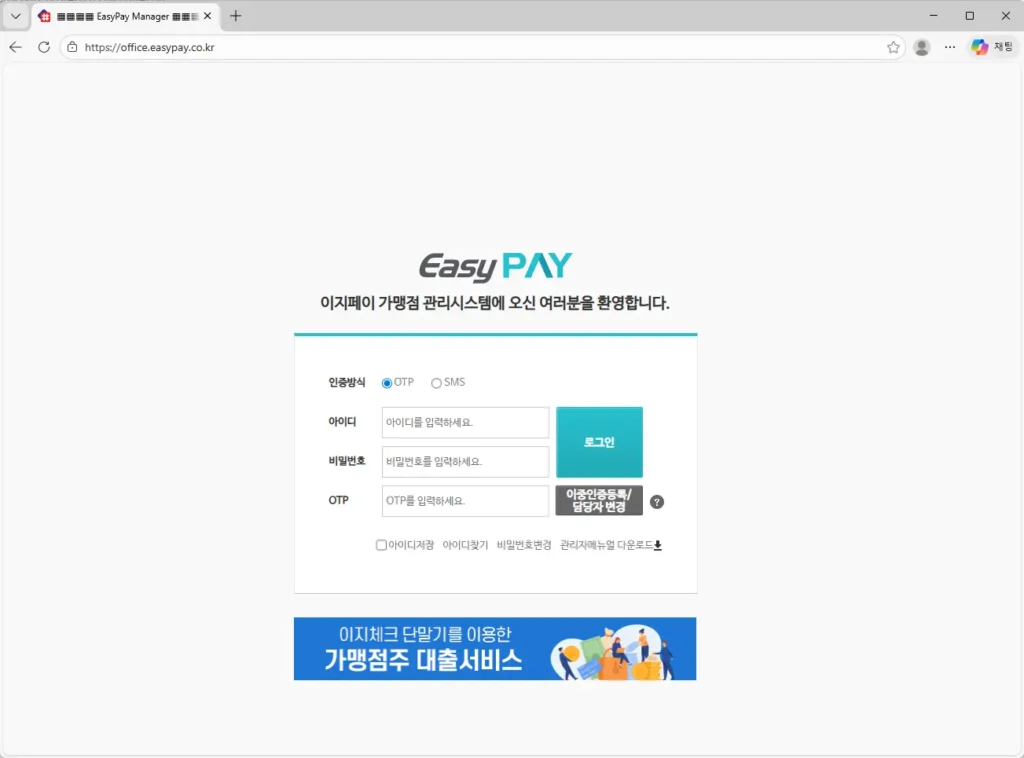The width and height of the screenshot is (1024, 758).
Task: Switch authentication to SMS
Action: coord(436,382)
